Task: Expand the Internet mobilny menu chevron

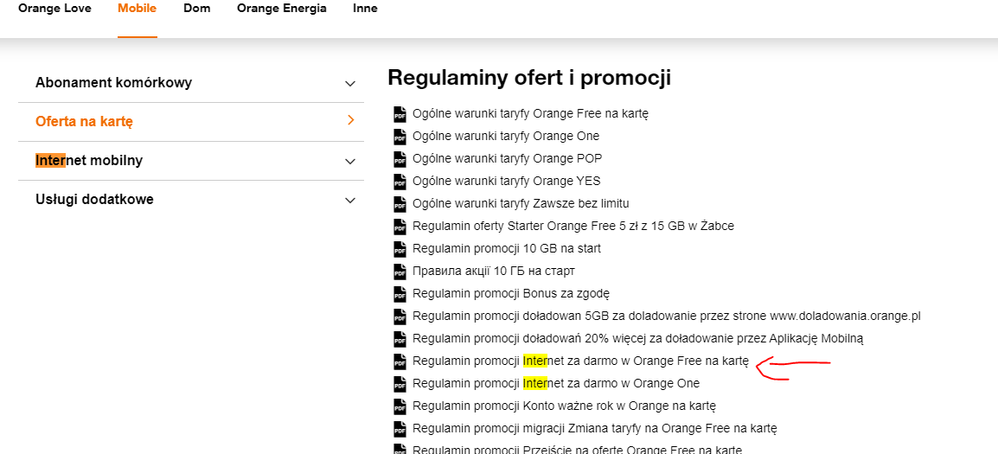Action: point(350,161)
